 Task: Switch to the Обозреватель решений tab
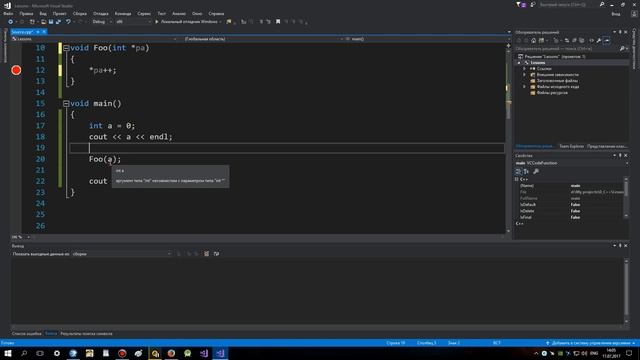(x=534, y=146)
